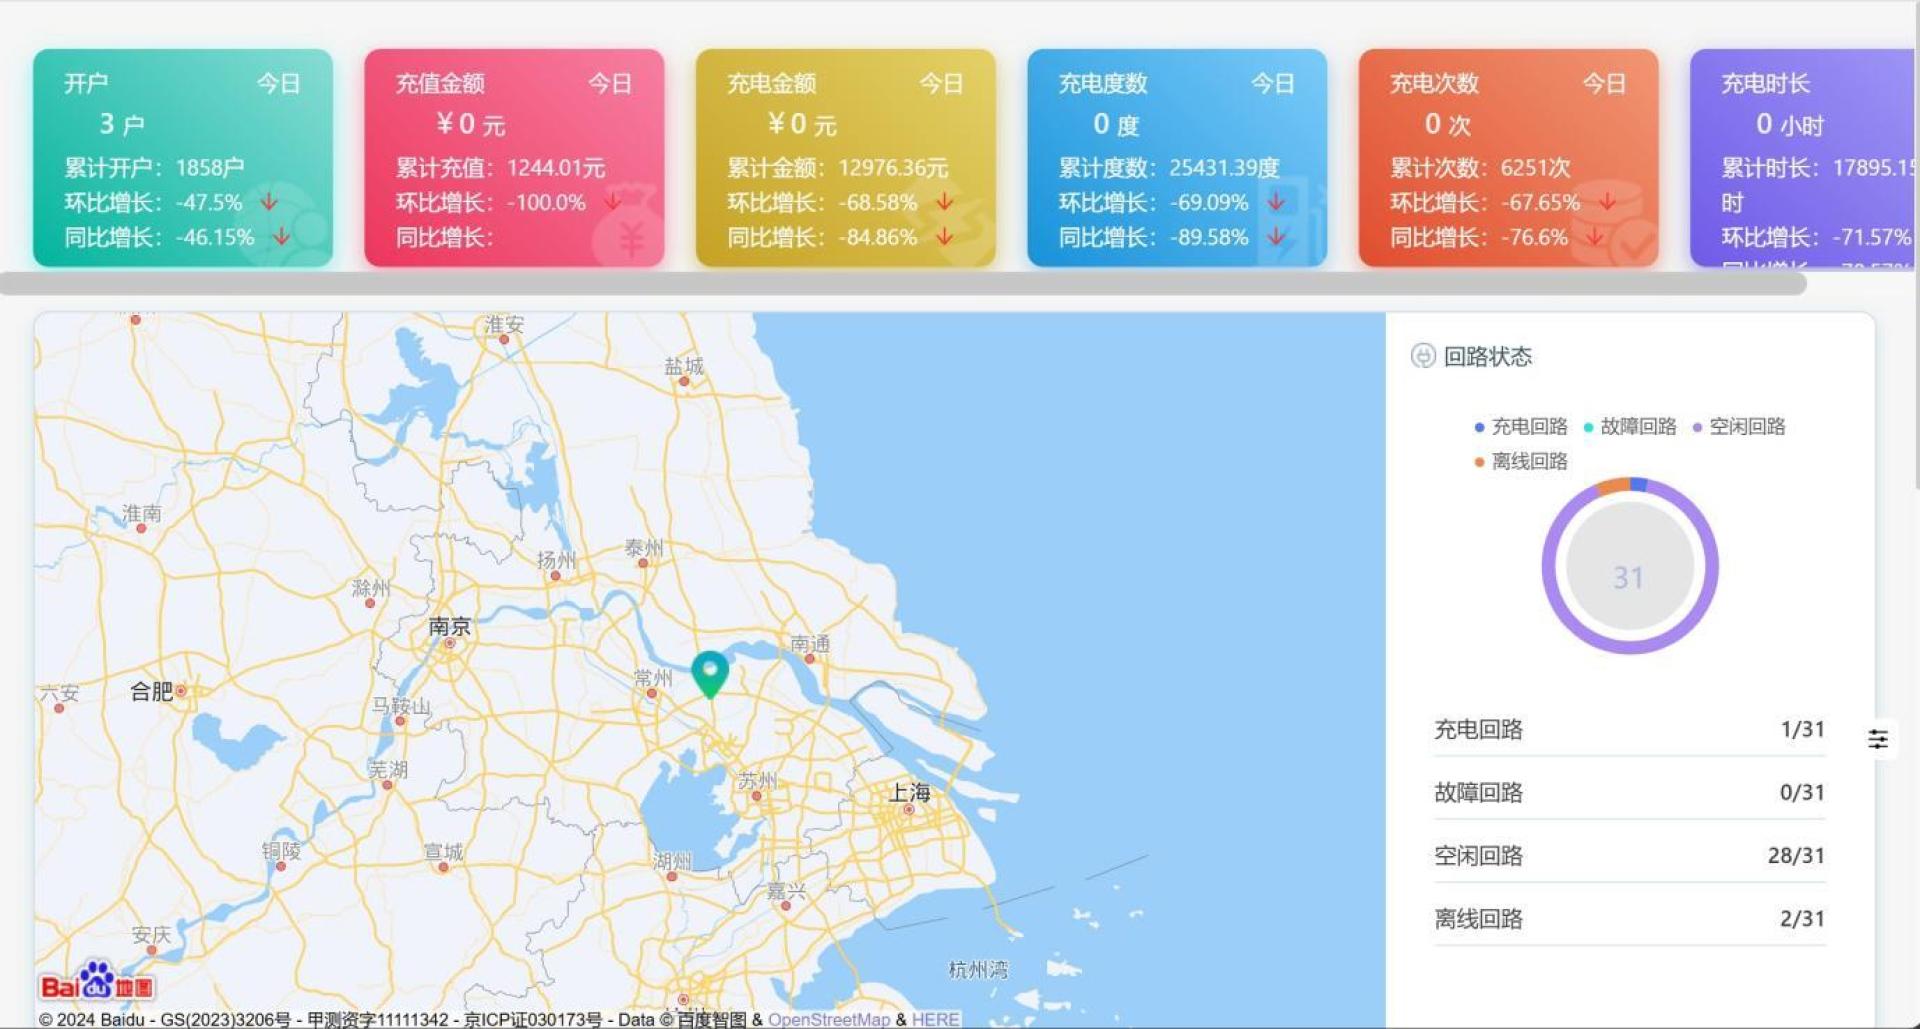Click red down arrow next to 开户 环比增长
Image resolution: width=1920 pixels, height=1029 pixels.
tap(269, 202)
